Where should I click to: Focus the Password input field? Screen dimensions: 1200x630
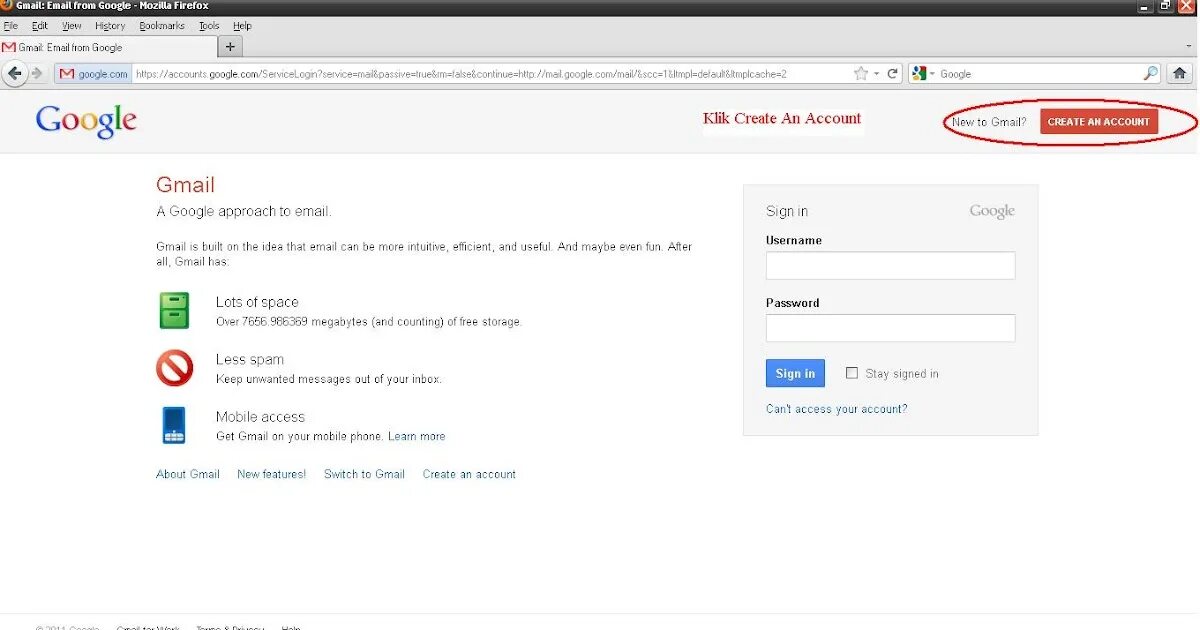[x=890, y=328]
